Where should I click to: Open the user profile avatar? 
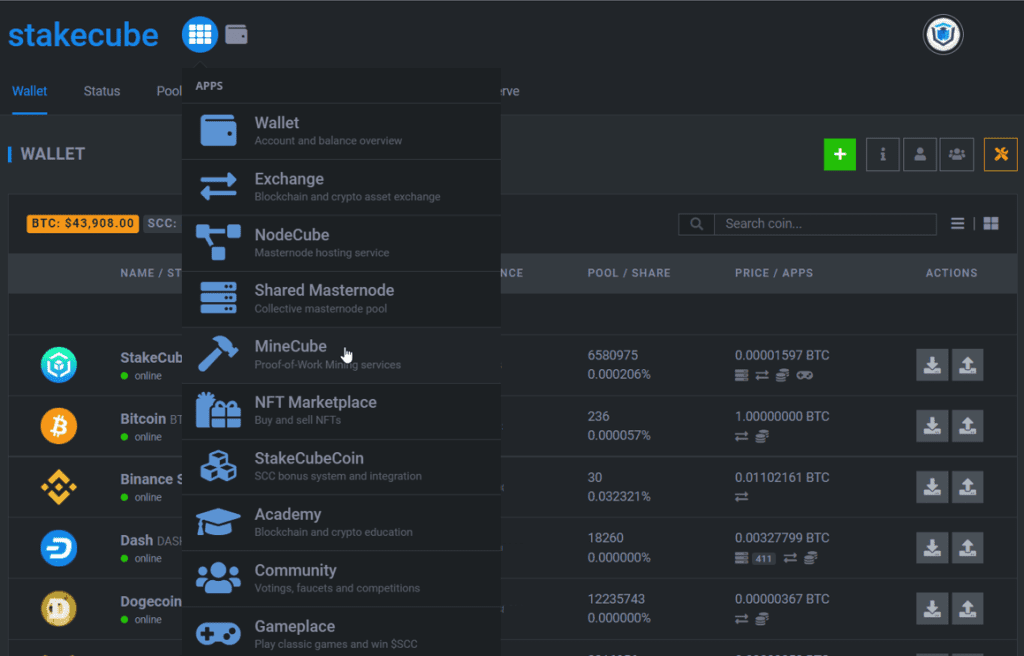pos(943,35)
